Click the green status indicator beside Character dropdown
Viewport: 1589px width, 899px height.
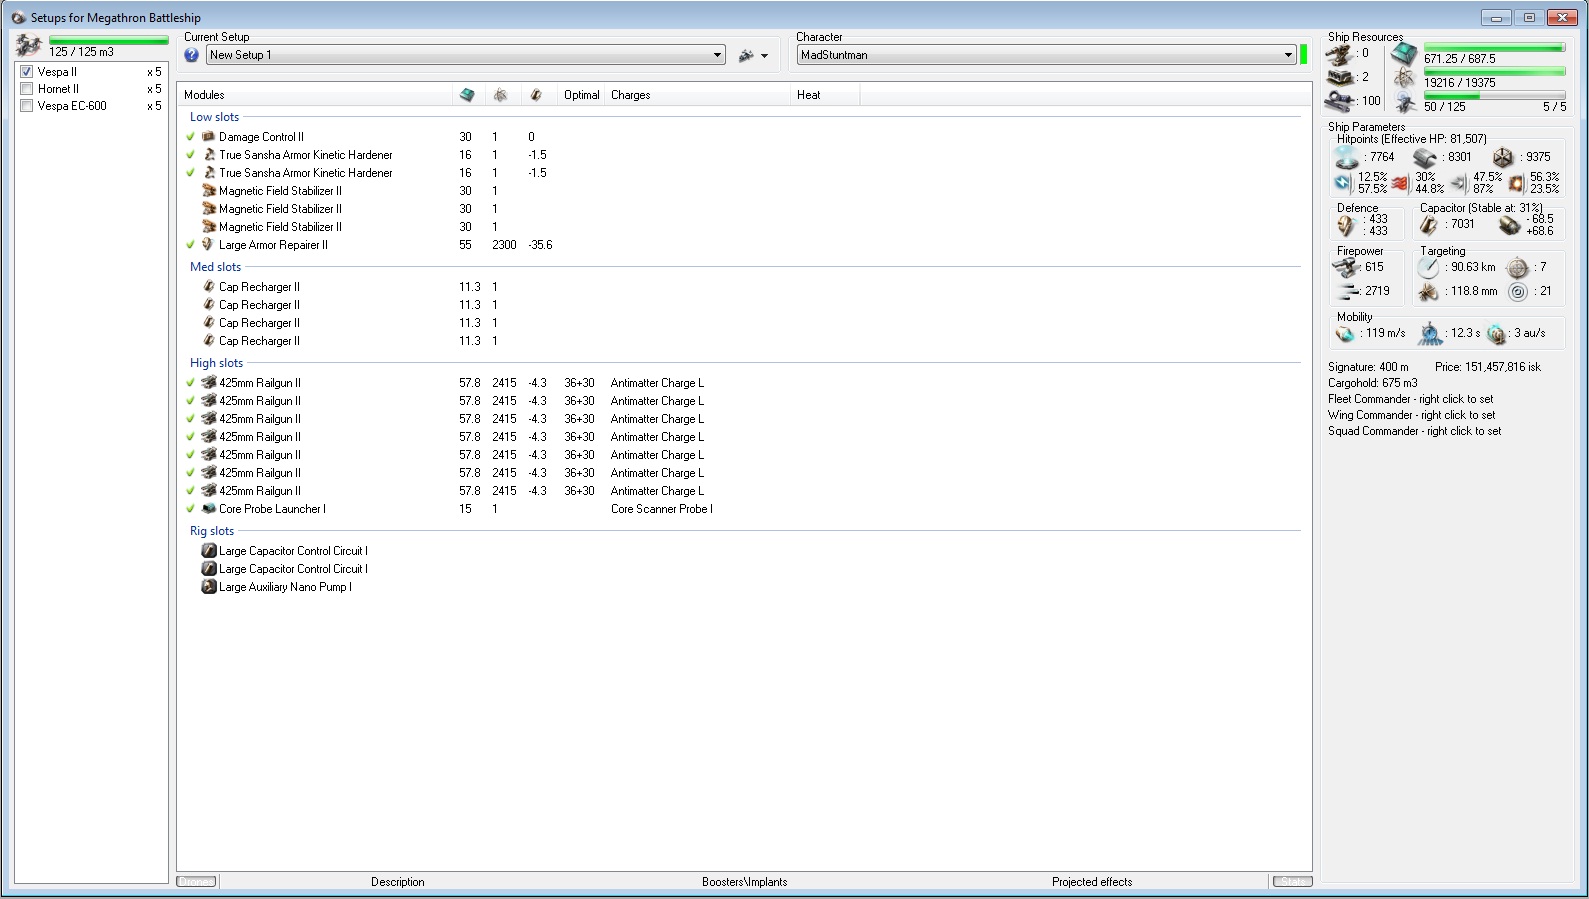pyautogui.click(x=1304, y=55)
